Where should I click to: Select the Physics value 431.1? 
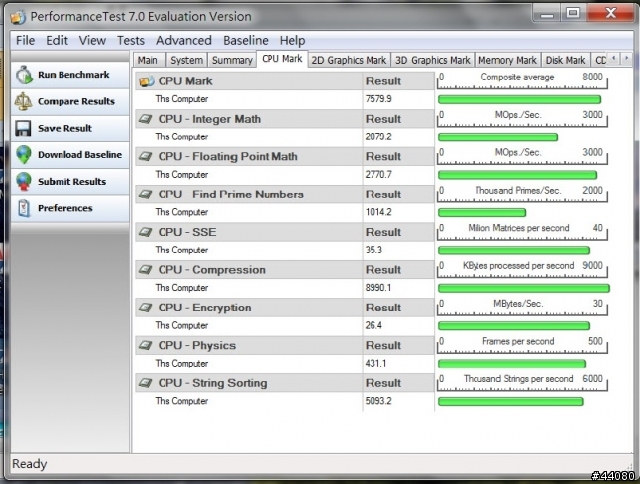tap(376, 363)
